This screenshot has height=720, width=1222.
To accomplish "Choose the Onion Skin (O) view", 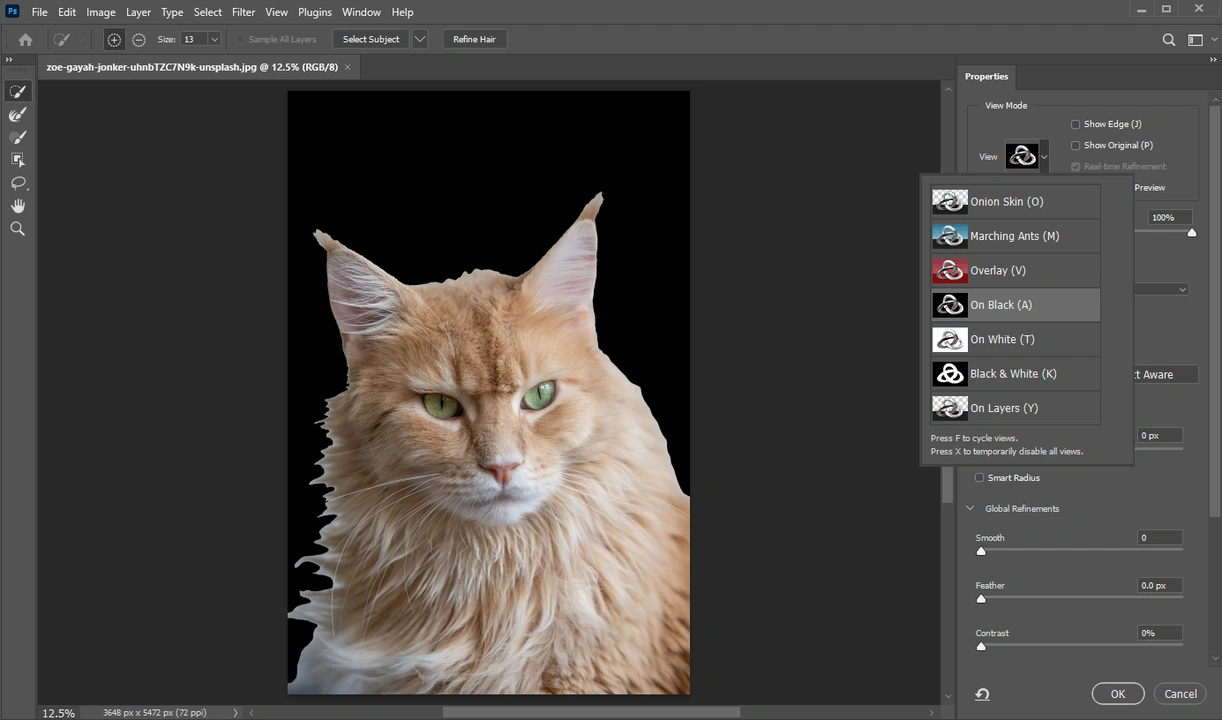I will pos(1015,201).
